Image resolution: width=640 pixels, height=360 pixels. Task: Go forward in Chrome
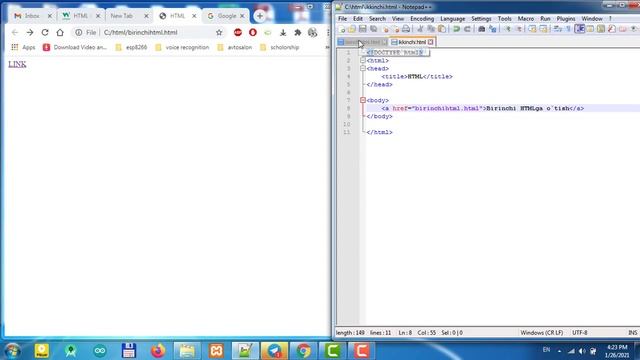click(30, 32)
